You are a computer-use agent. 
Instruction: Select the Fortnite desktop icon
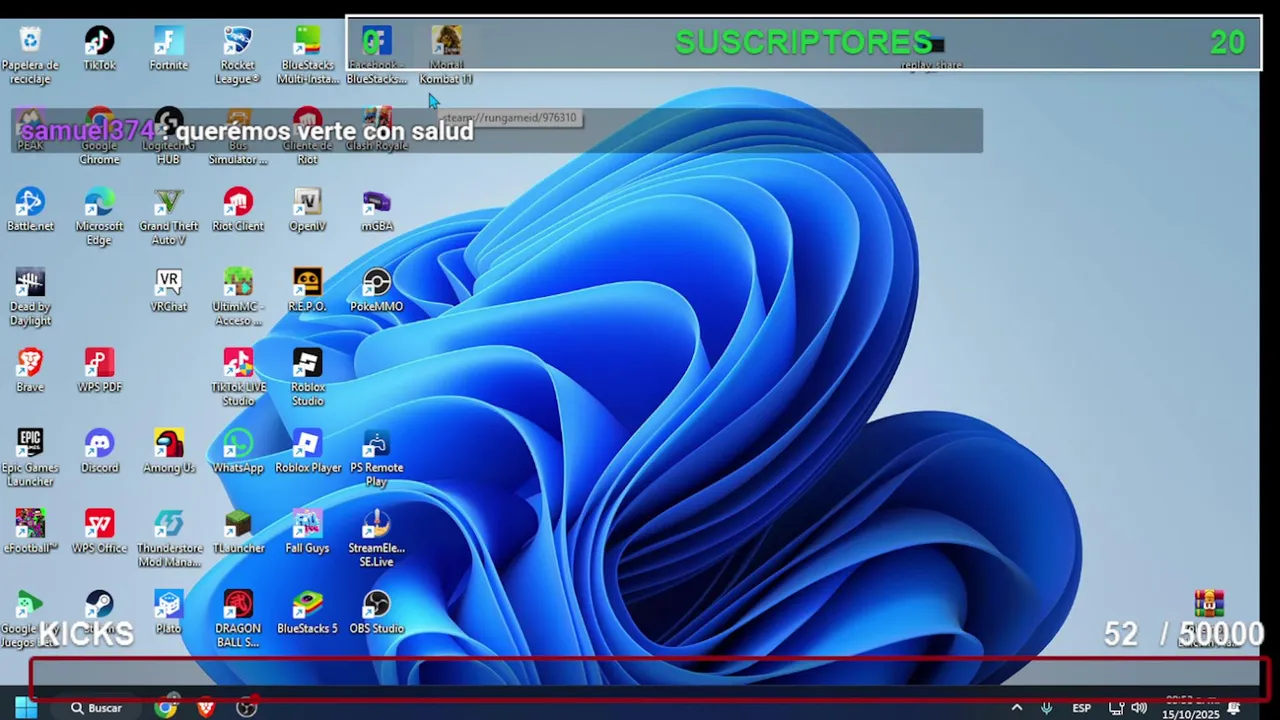(168, 49)
